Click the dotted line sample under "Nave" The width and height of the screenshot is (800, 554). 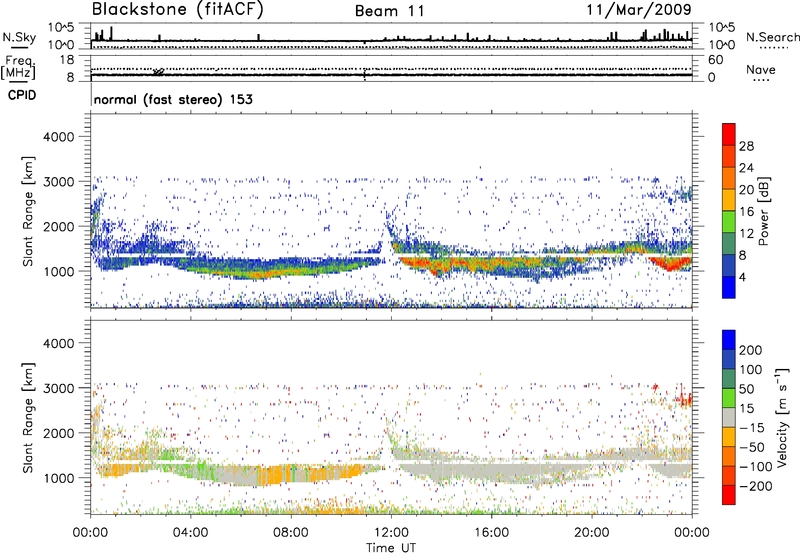point(761,80)
